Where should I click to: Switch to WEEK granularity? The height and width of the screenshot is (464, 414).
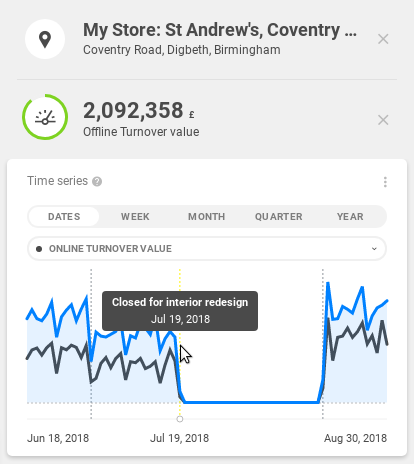135,217
